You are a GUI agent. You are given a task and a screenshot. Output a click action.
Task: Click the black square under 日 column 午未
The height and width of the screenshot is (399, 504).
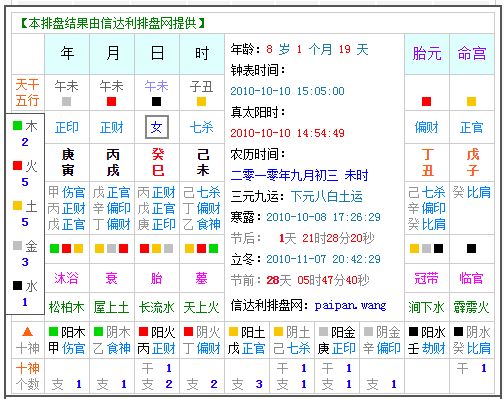[156, 101]
